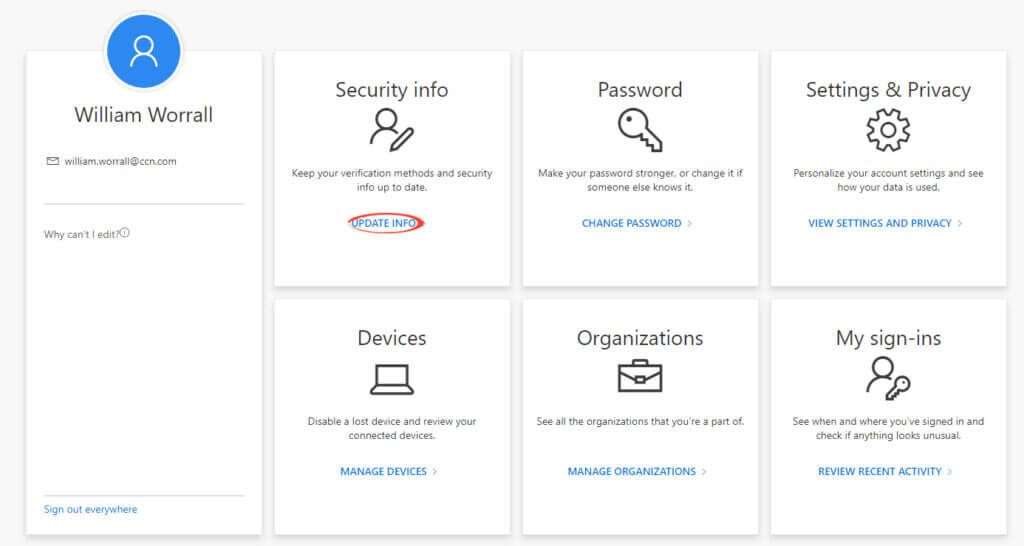This screenshot has height=546, width=1024.
Task: Click the Settings & Privacy gear icon
Action: [x=888, y=130]
